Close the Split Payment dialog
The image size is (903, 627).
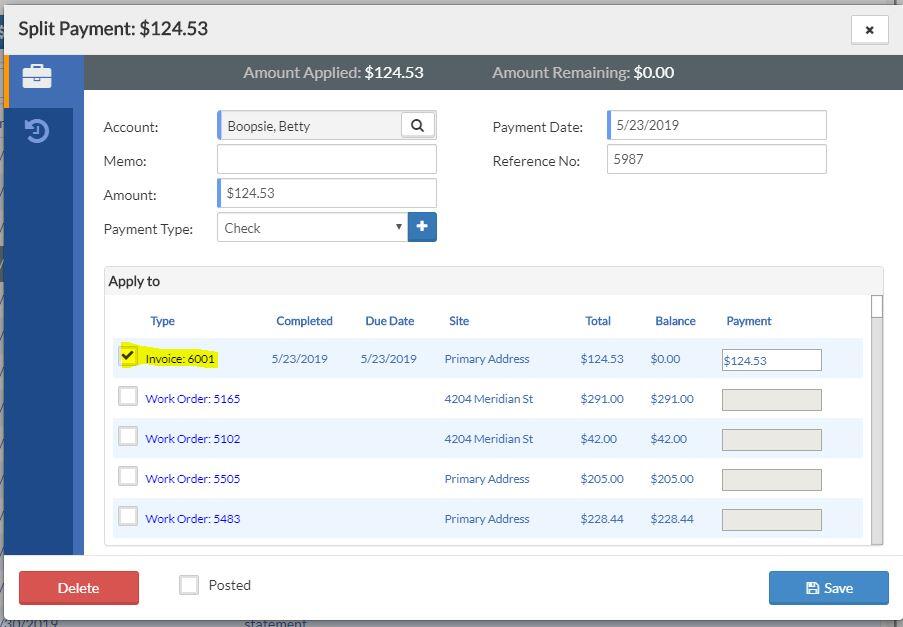[x=869, y=30]
